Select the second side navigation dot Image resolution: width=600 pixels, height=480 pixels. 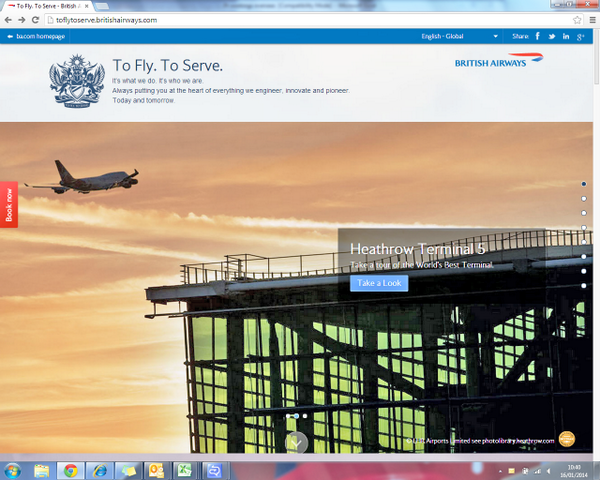click(x=584, y=199)
